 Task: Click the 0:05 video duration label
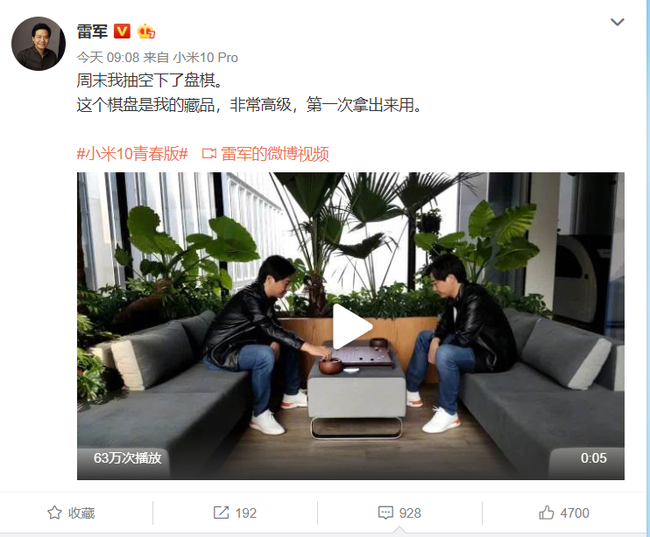pos(593,458)
